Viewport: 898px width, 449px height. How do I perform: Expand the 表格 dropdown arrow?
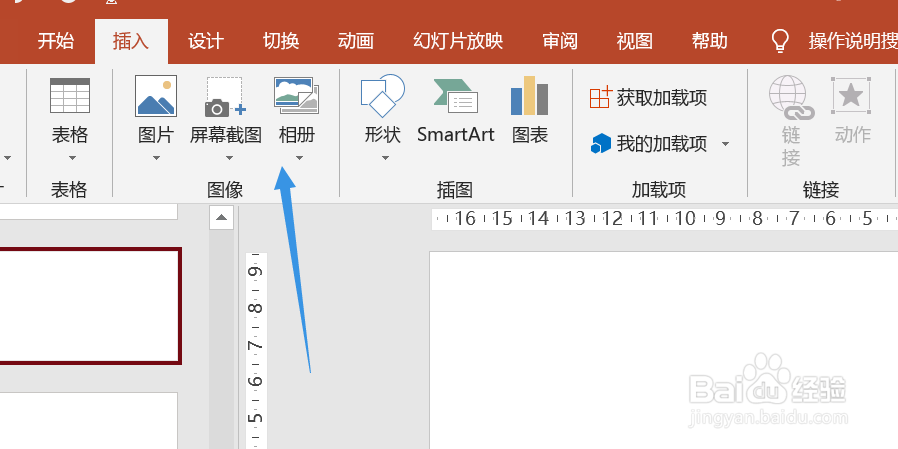coord(72,158)
